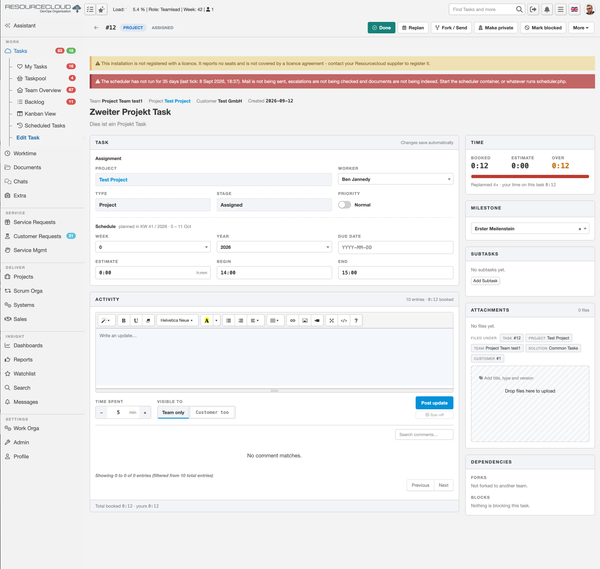Open Taskpool in sidebar
The image size is (600, 569).
pos(35,78)
